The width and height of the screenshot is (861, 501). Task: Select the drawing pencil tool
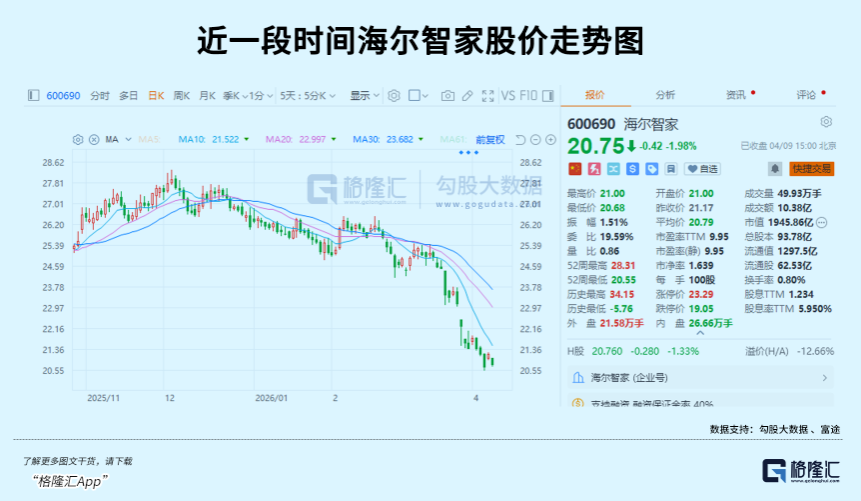coord(467,96)
